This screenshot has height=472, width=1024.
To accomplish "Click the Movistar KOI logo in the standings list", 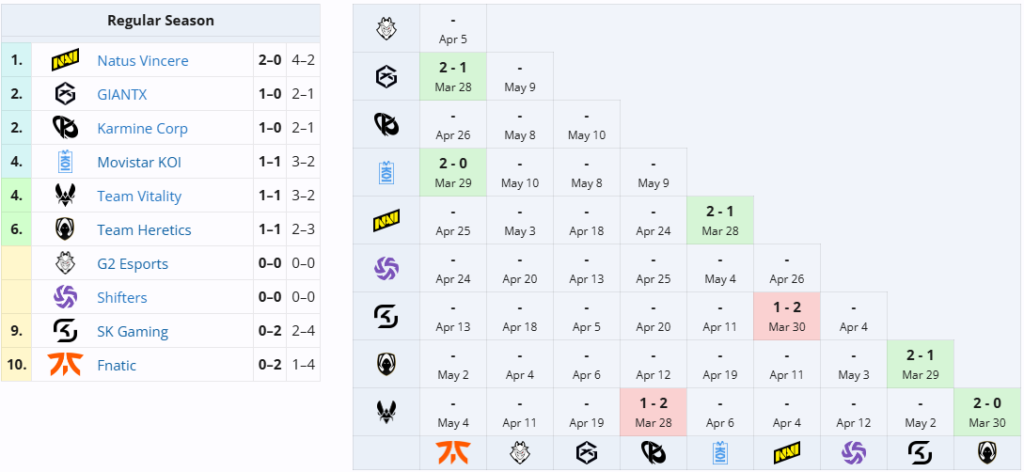I will point(65,163).
